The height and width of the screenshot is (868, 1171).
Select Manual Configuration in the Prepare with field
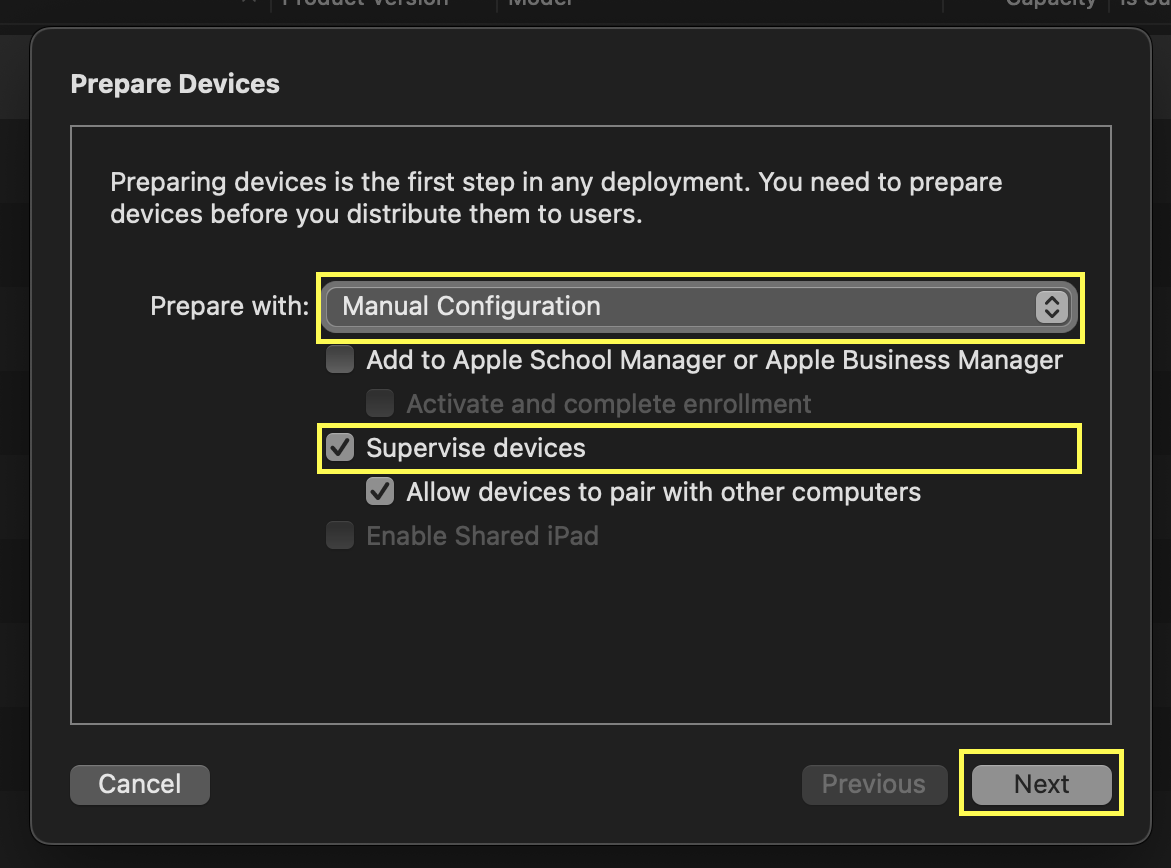(698, 307)
